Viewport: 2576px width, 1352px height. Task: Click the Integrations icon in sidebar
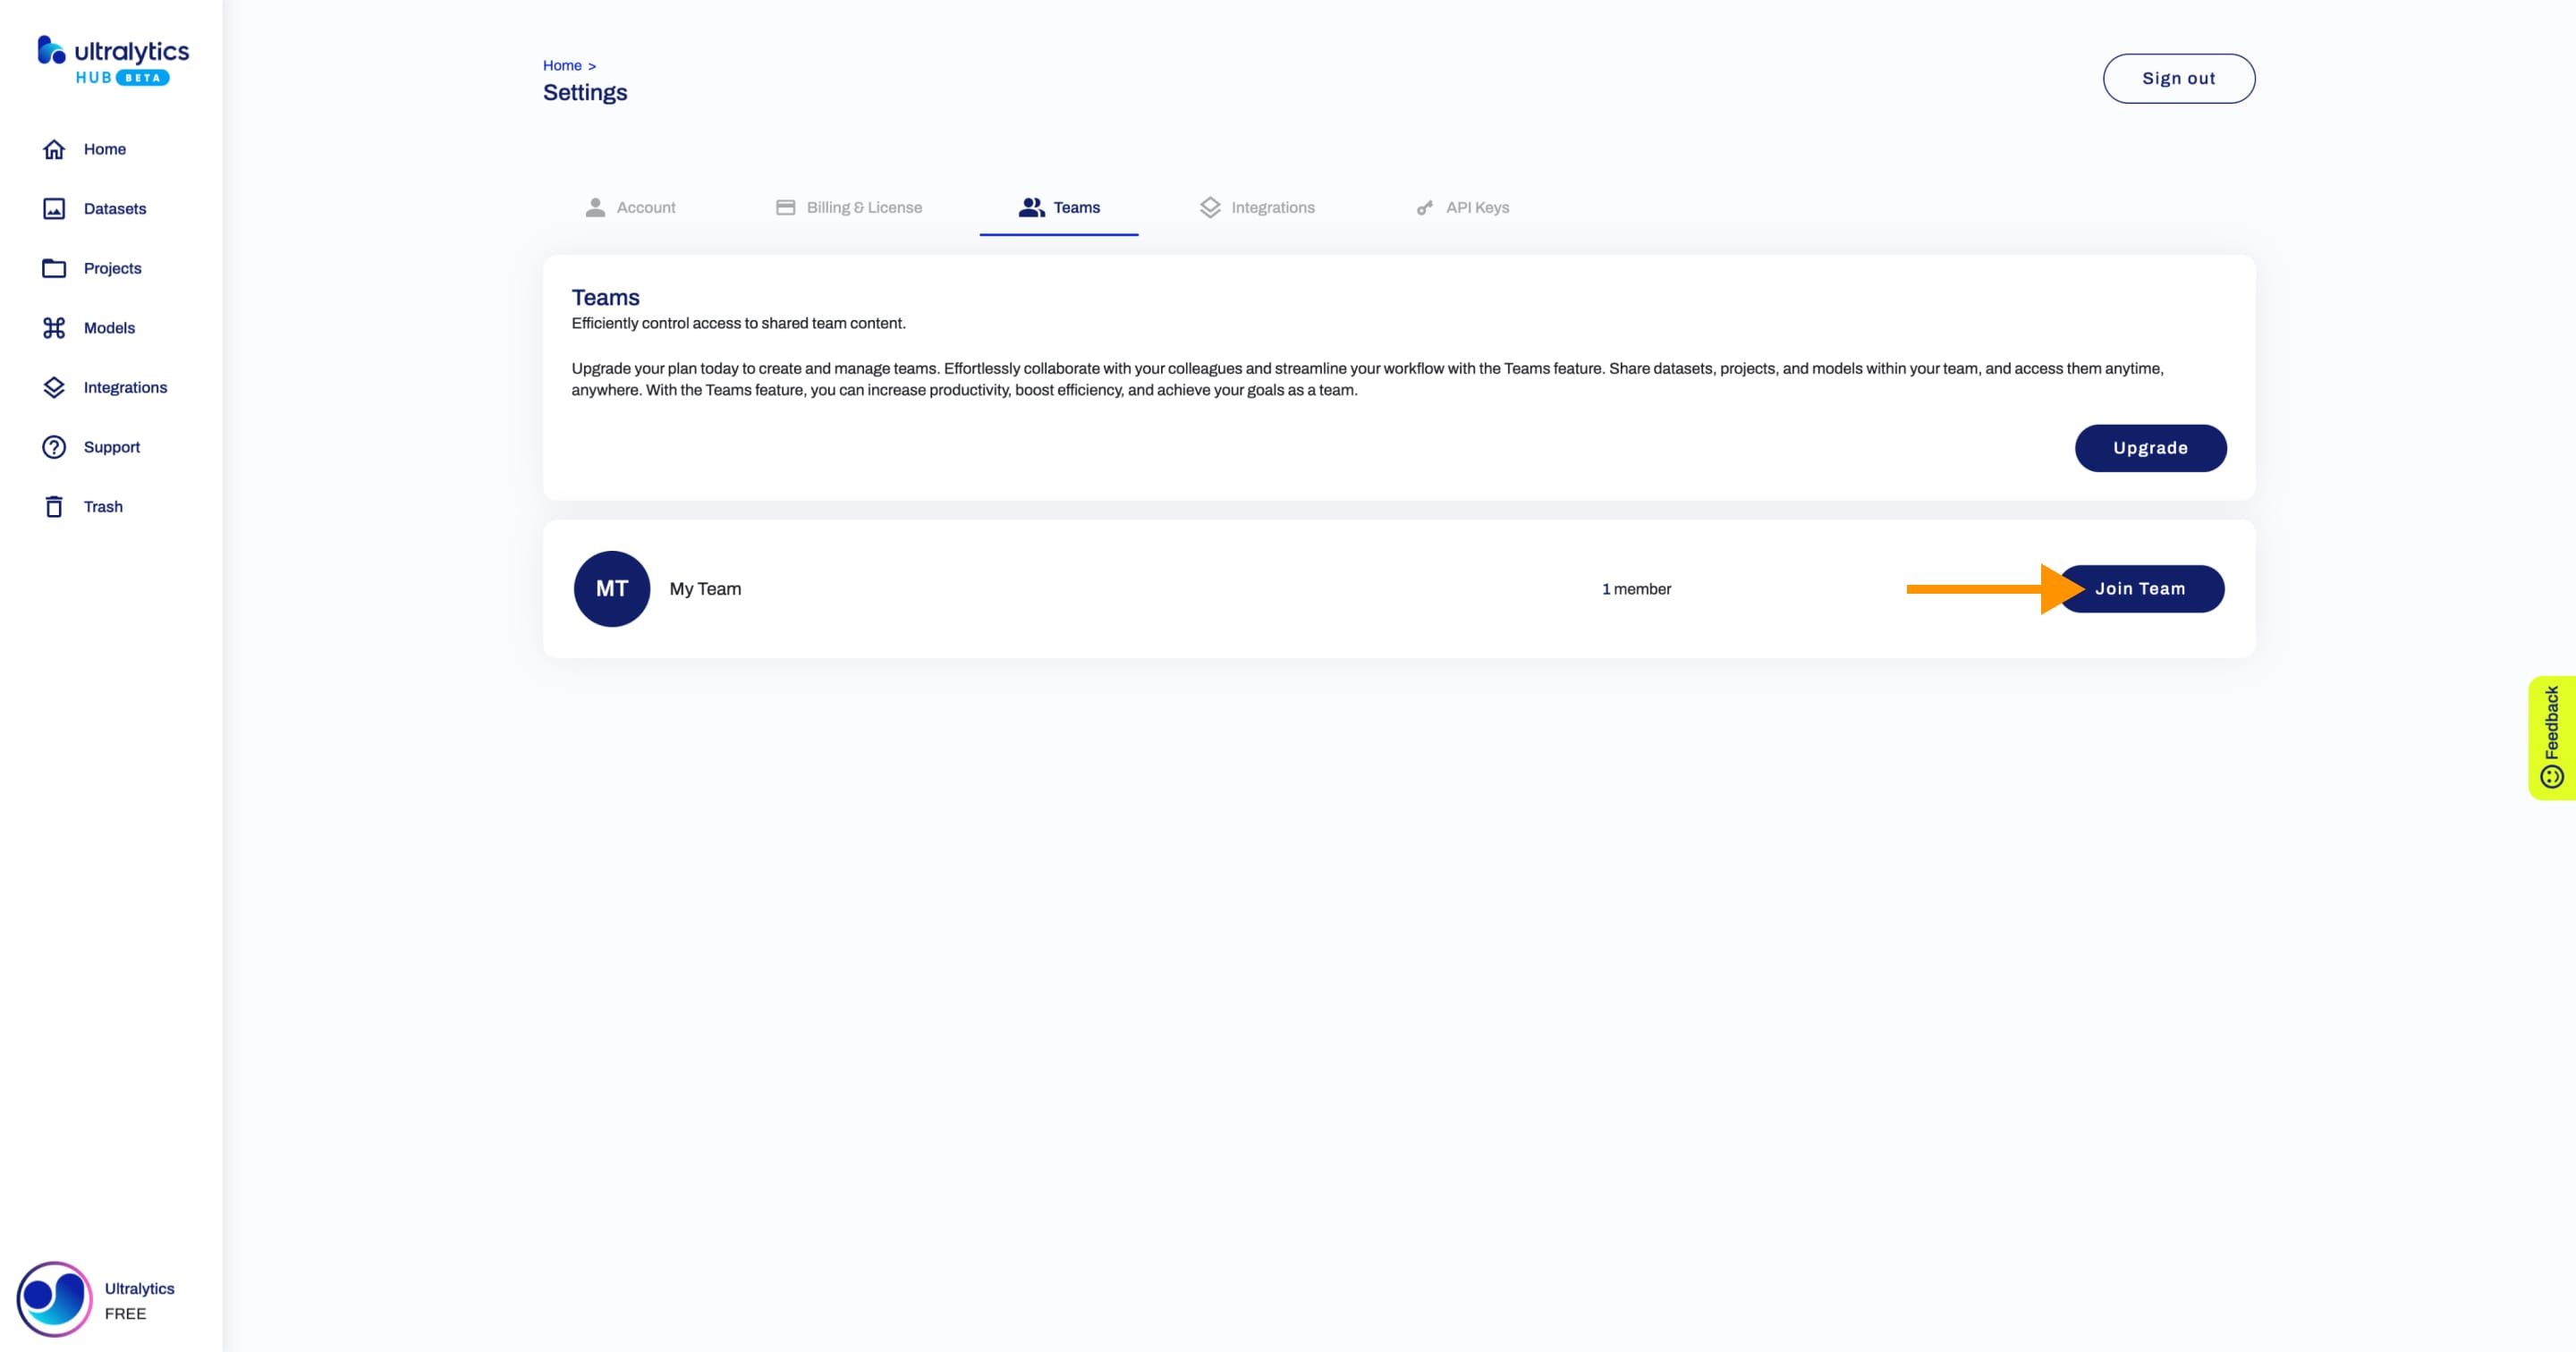tap(53, 386)
